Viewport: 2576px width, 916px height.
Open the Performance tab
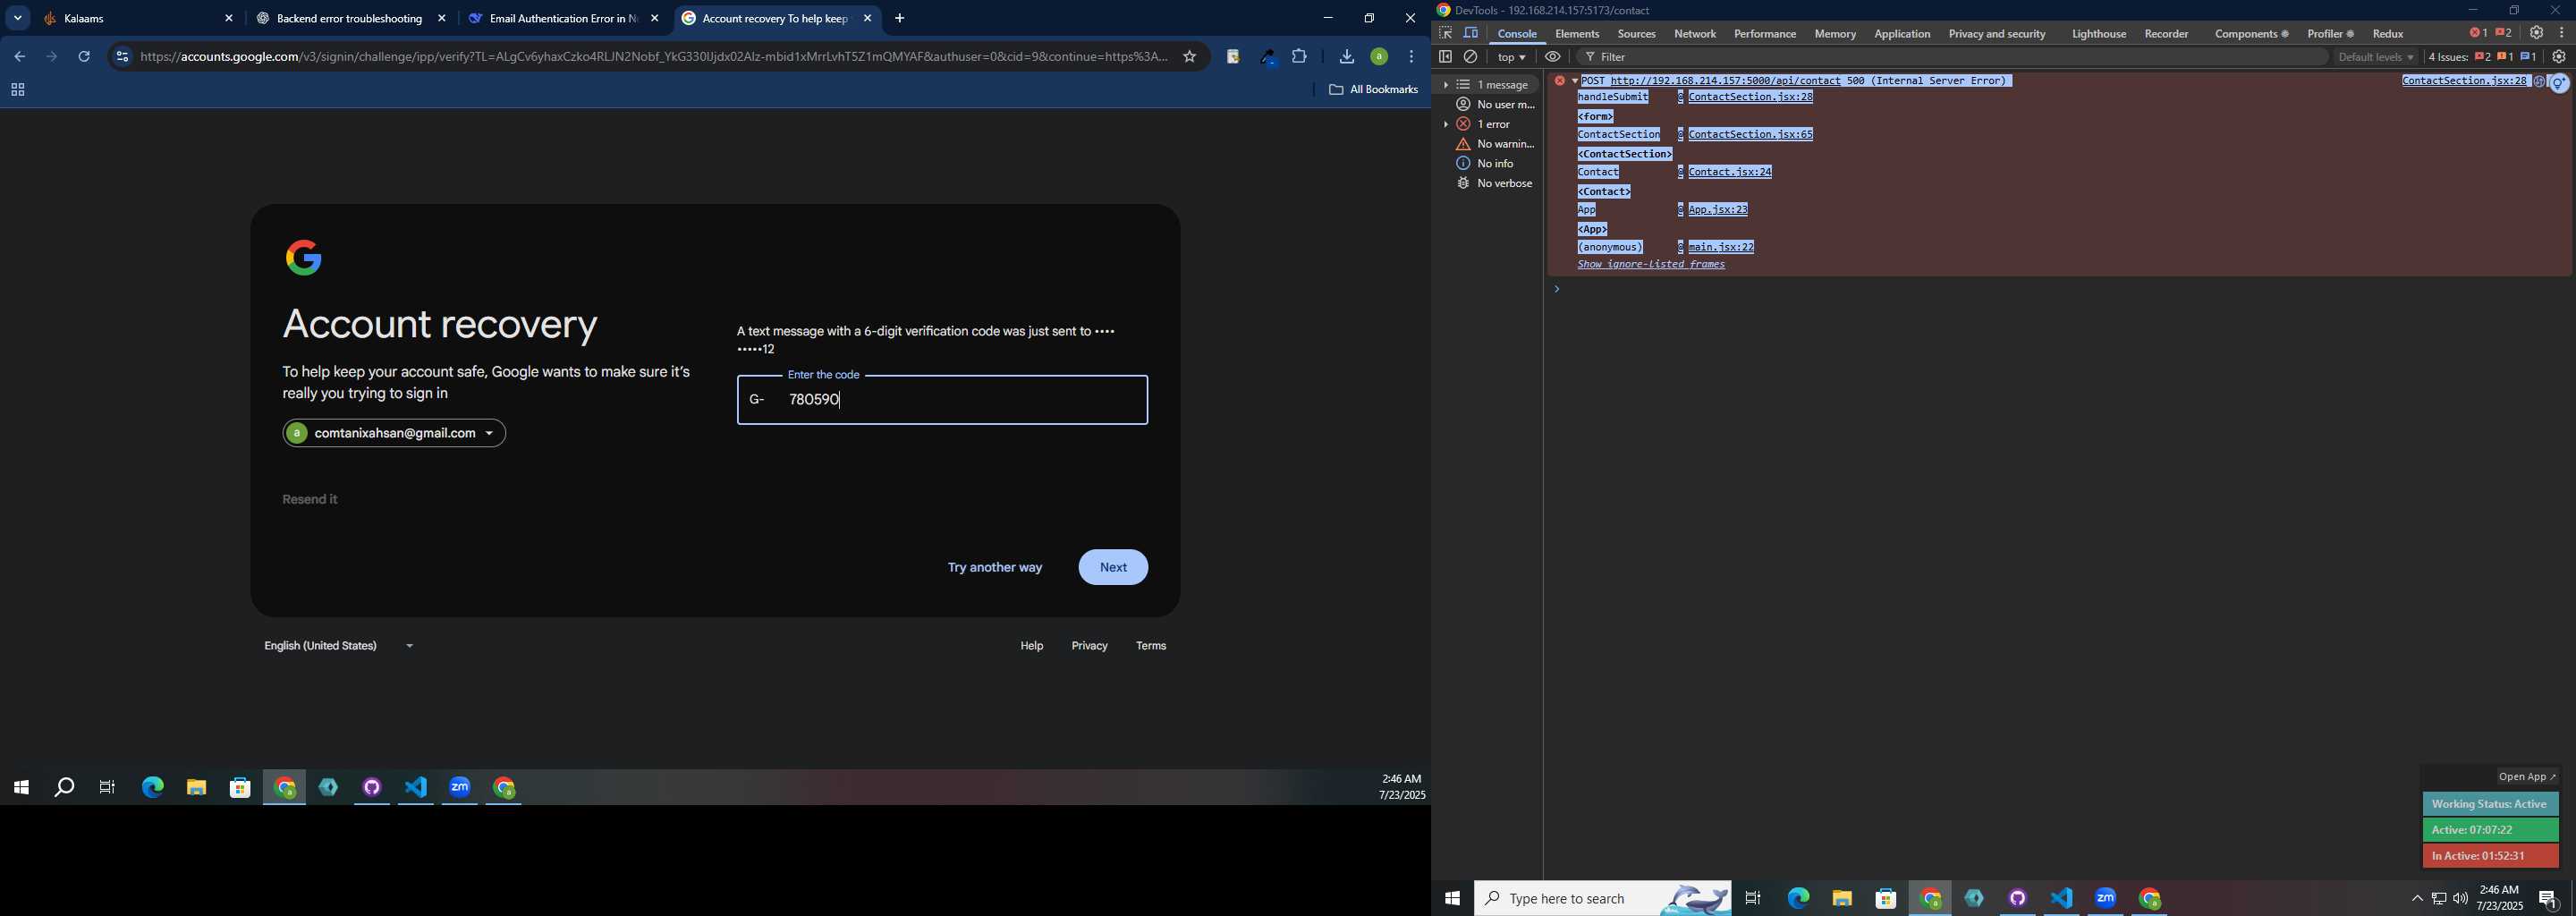(x=1765, y=34)
